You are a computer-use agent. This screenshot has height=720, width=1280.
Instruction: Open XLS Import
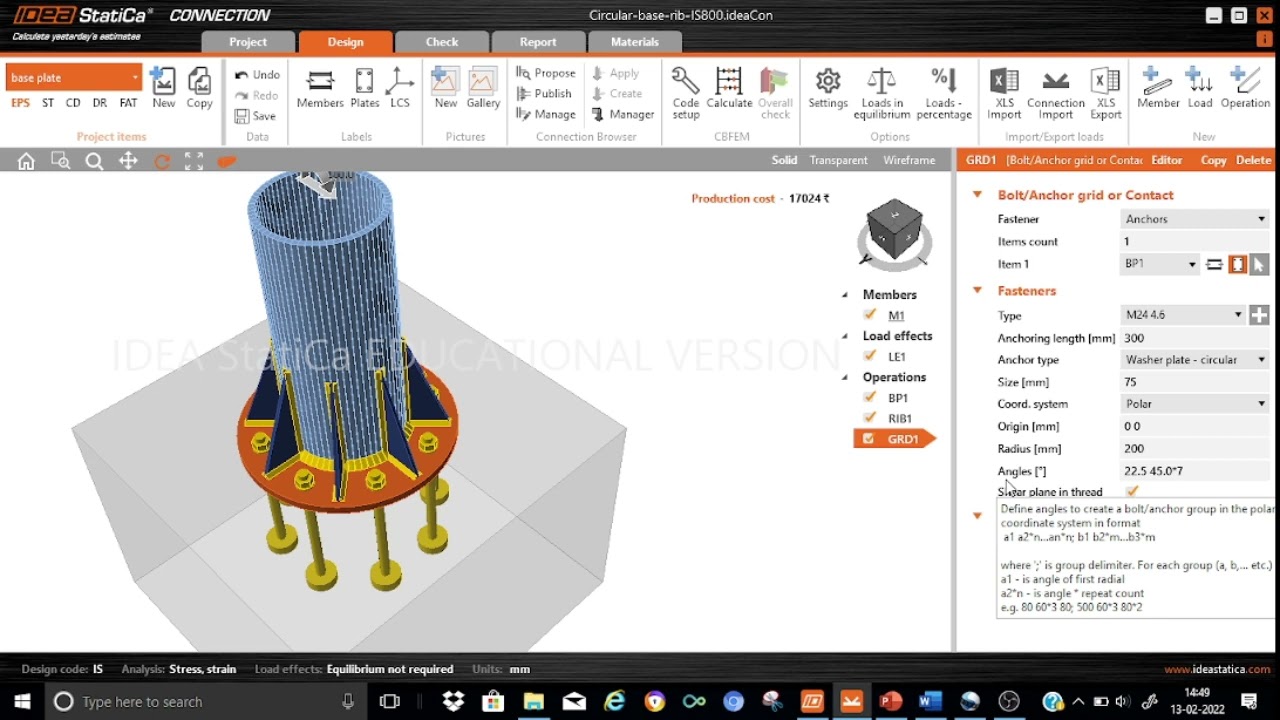[x=1004, y=93]
